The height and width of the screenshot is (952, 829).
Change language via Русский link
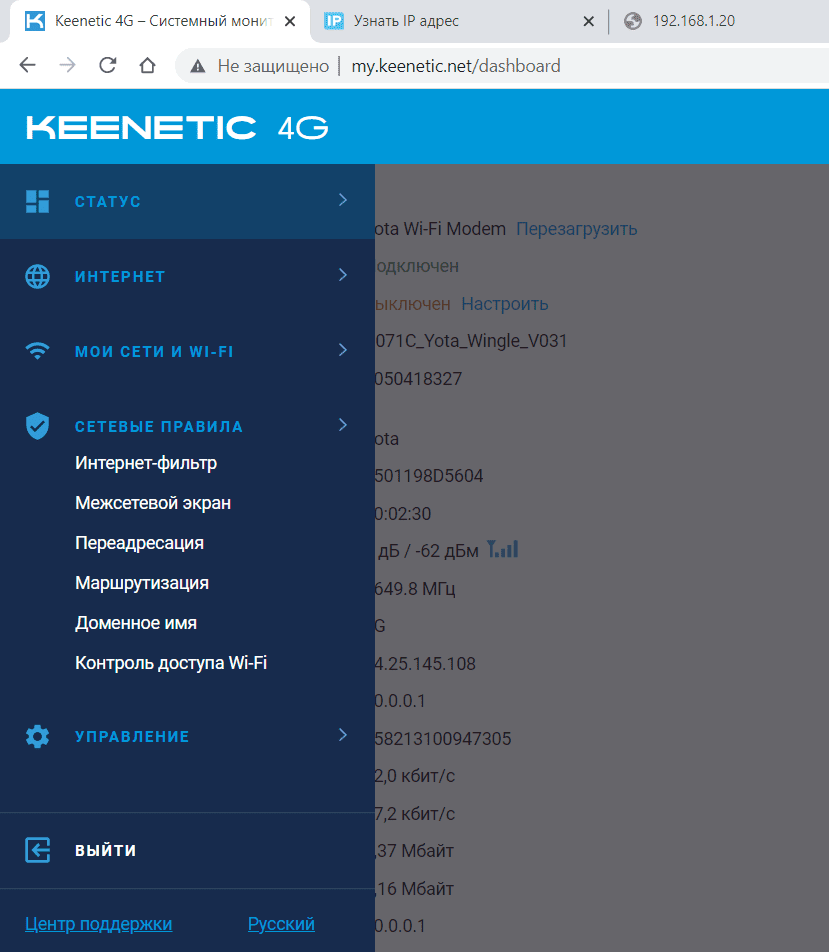pyautogui.click(x=281, y=924)
